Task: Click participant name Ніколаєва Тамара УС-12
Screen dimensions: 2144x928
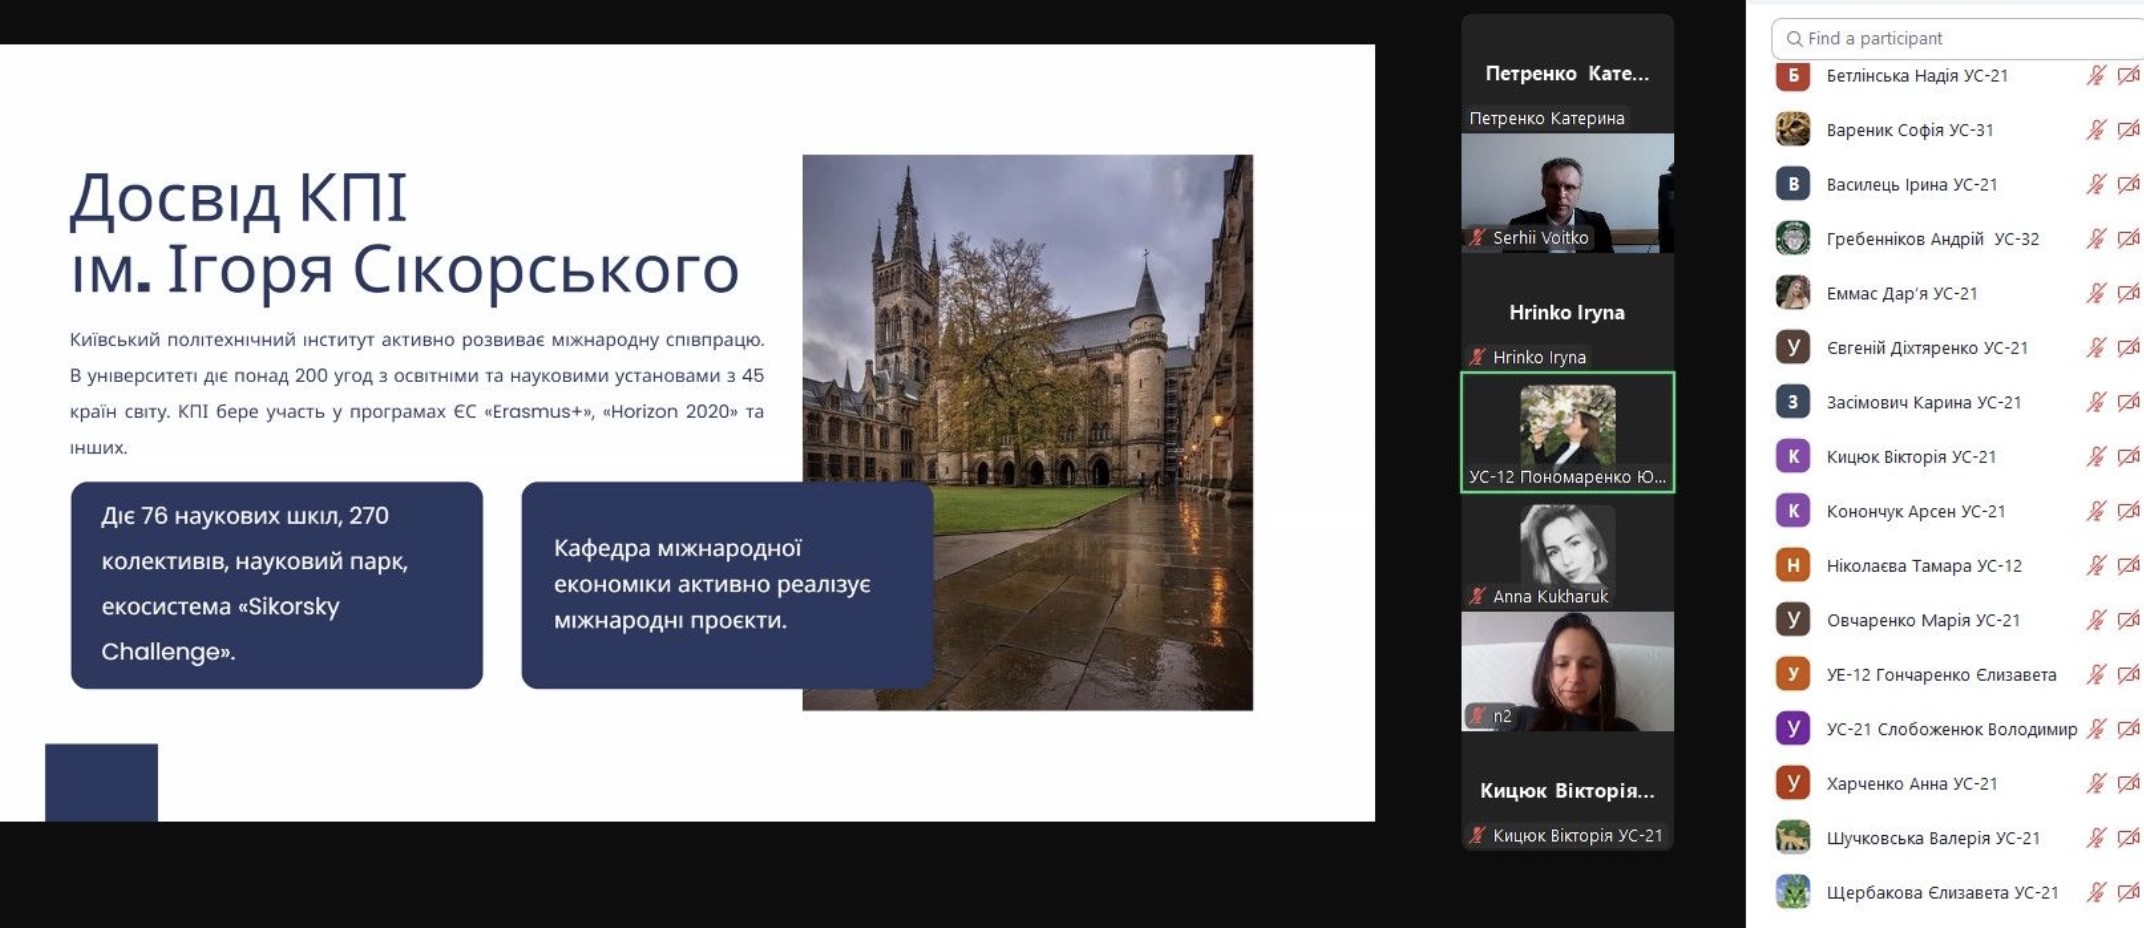Action: (1924, 566)
